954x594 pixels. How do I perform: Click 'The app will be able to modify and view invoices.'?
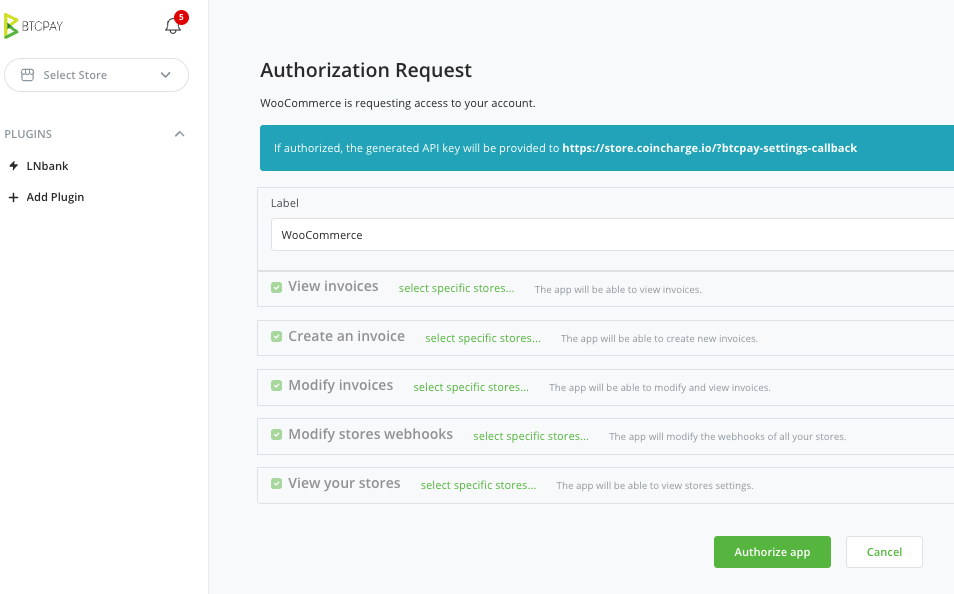click(x=660, y=388)
